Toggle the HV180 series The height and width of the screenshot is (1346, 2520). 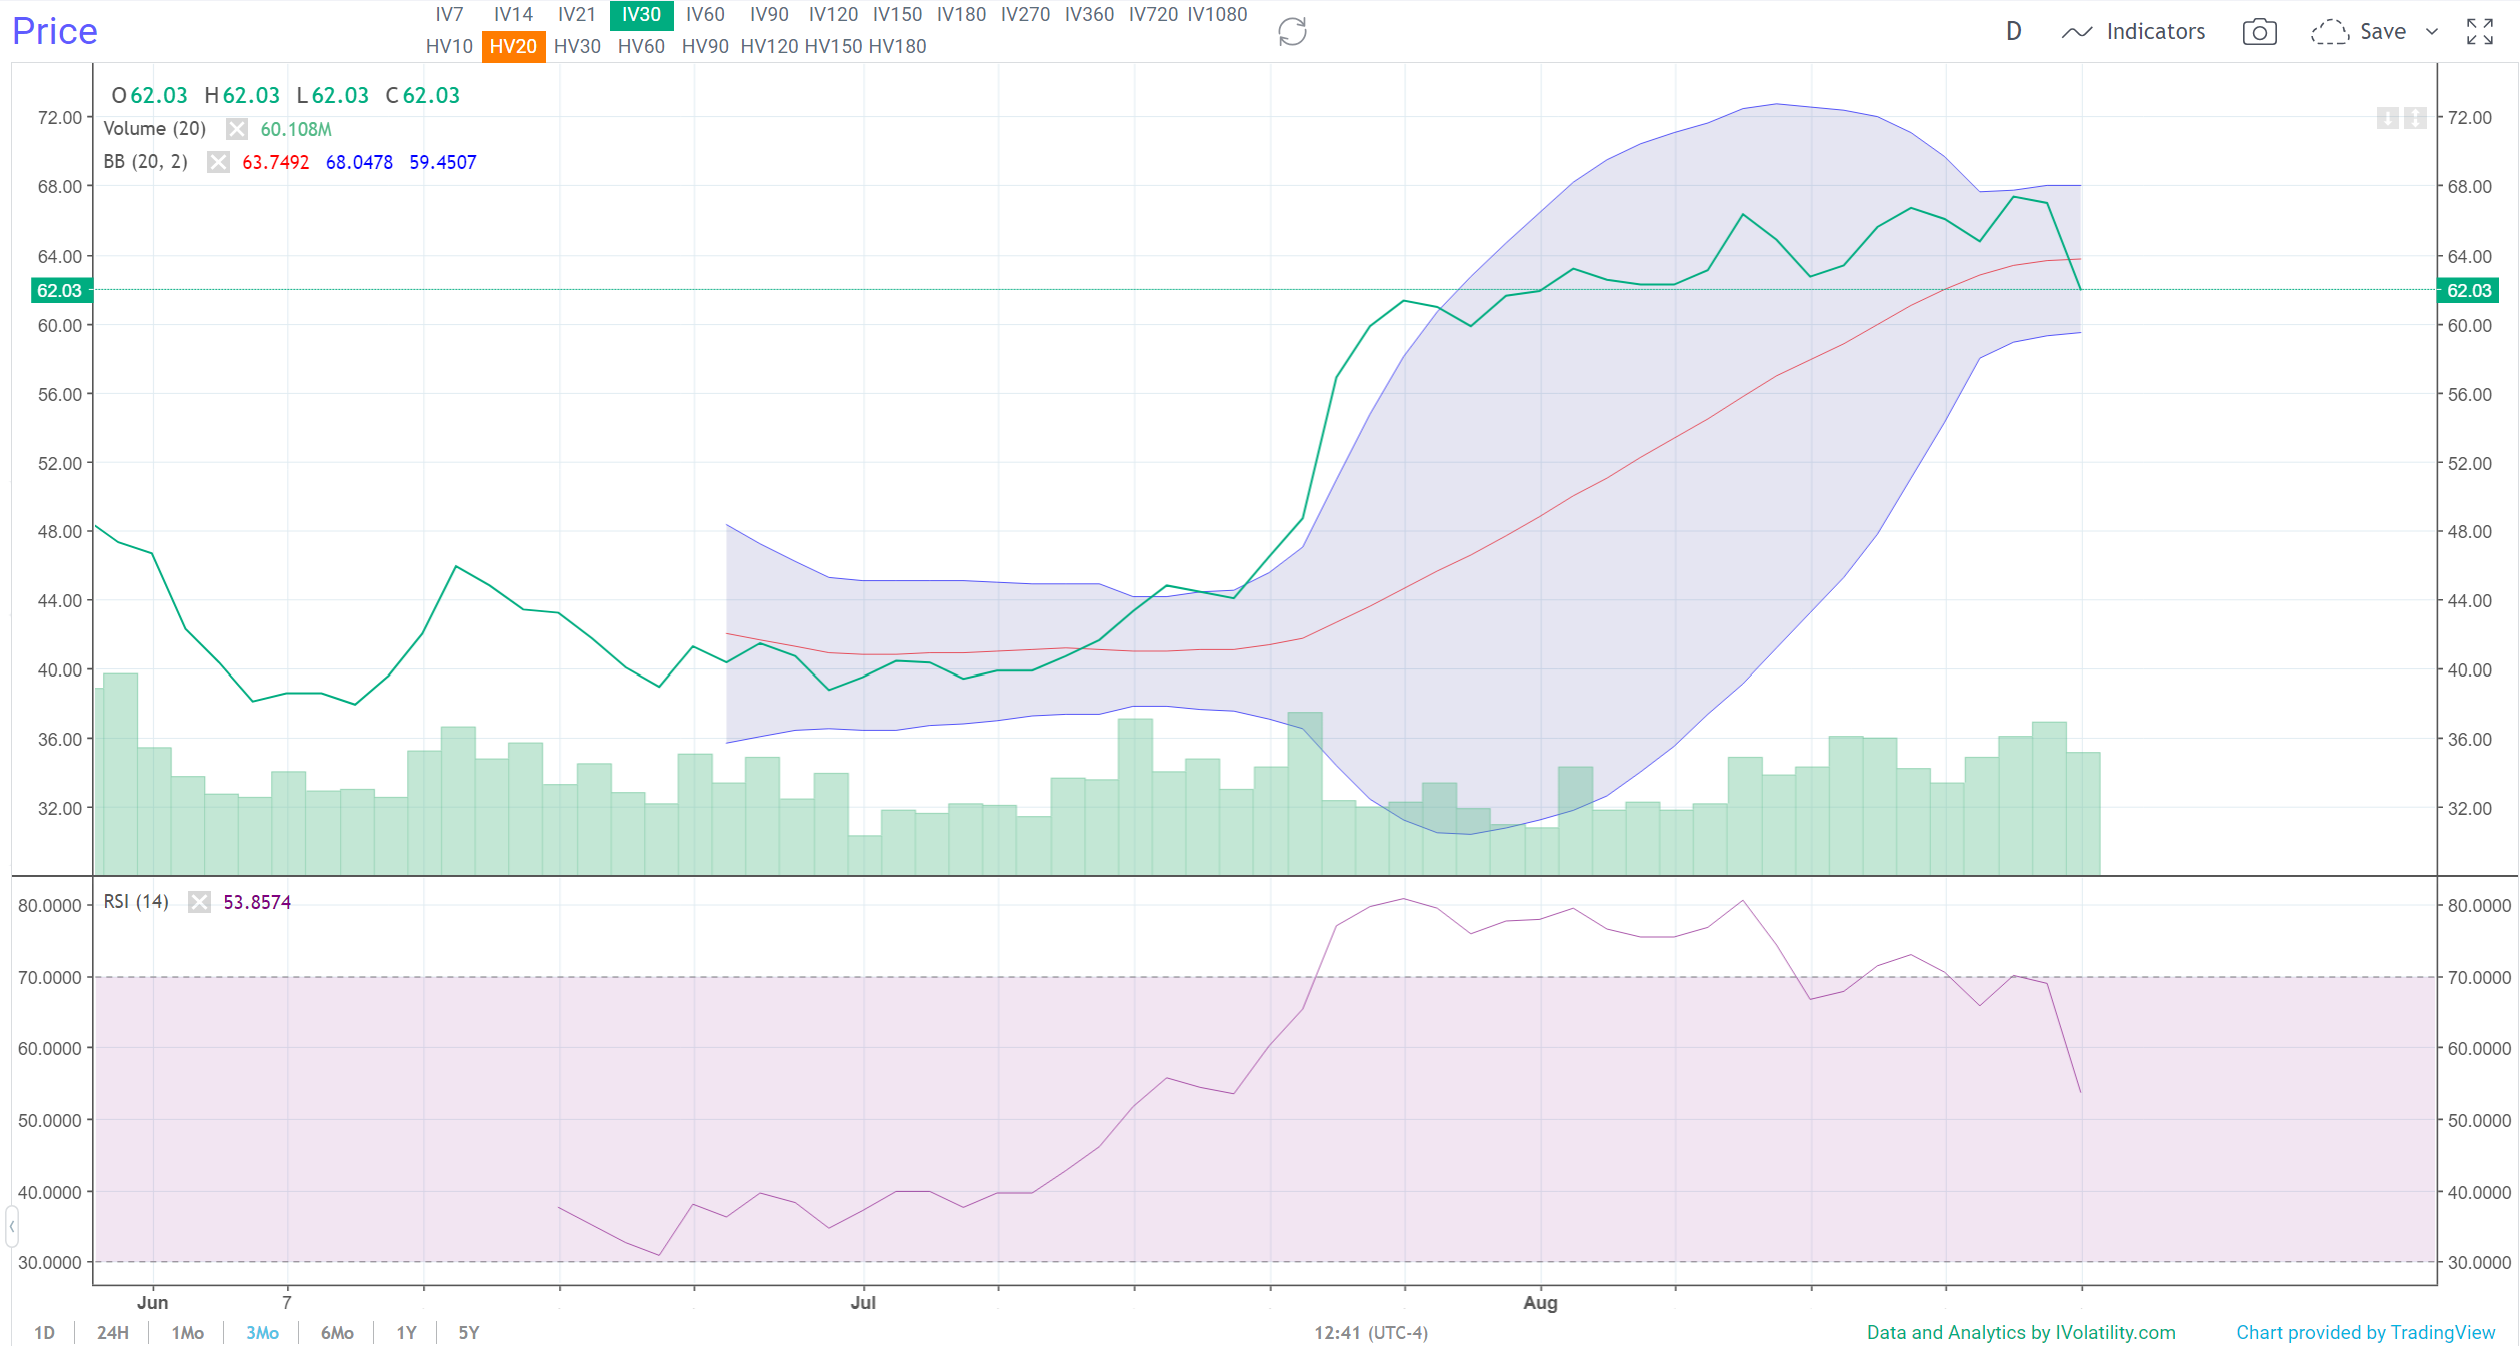coord(897,47)
